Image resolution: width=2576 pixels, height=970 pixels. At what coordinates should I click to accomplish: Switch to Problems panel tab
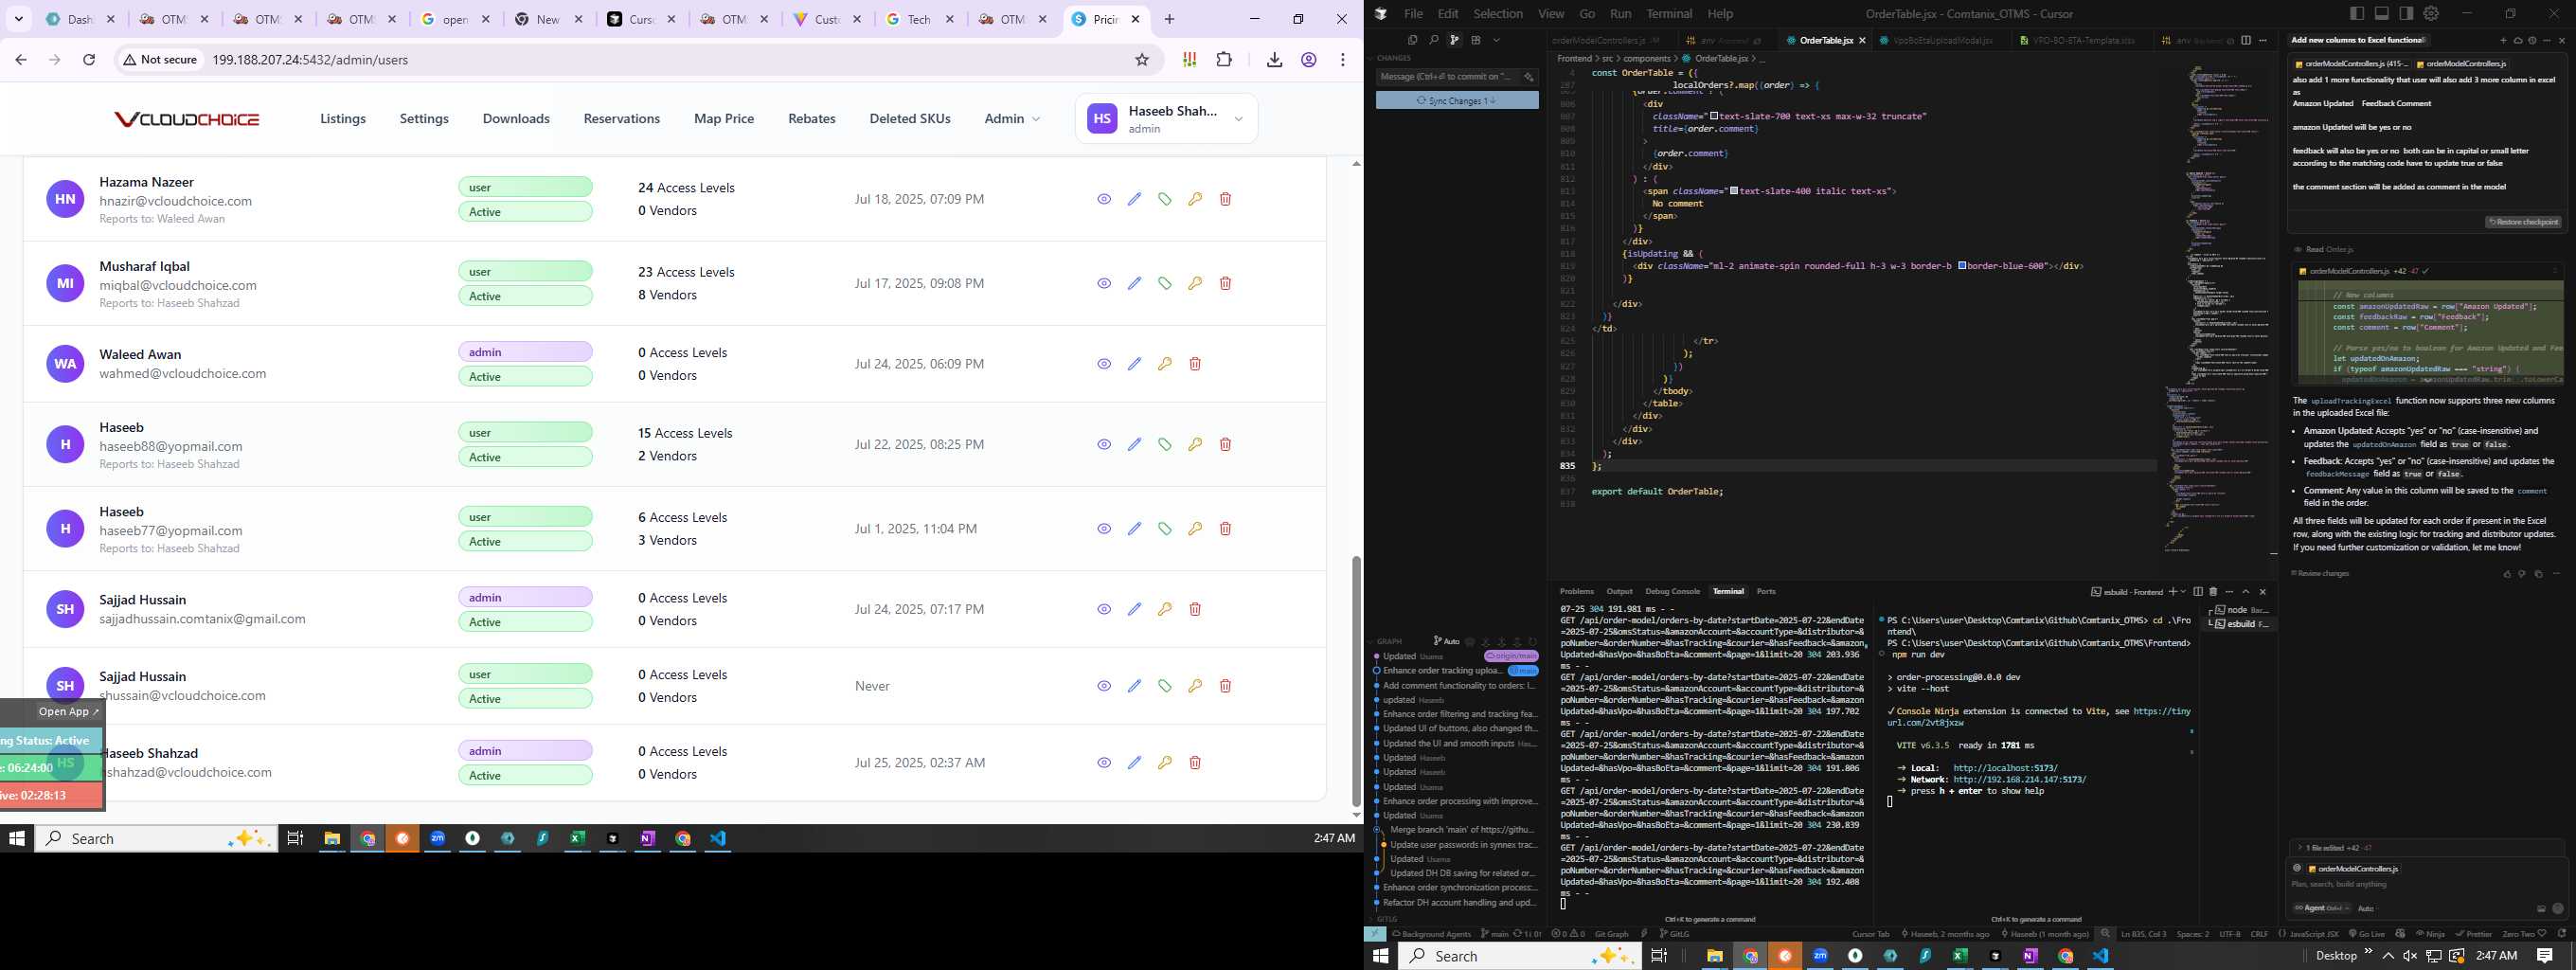pyautogui.click(x=1577, y=591)
